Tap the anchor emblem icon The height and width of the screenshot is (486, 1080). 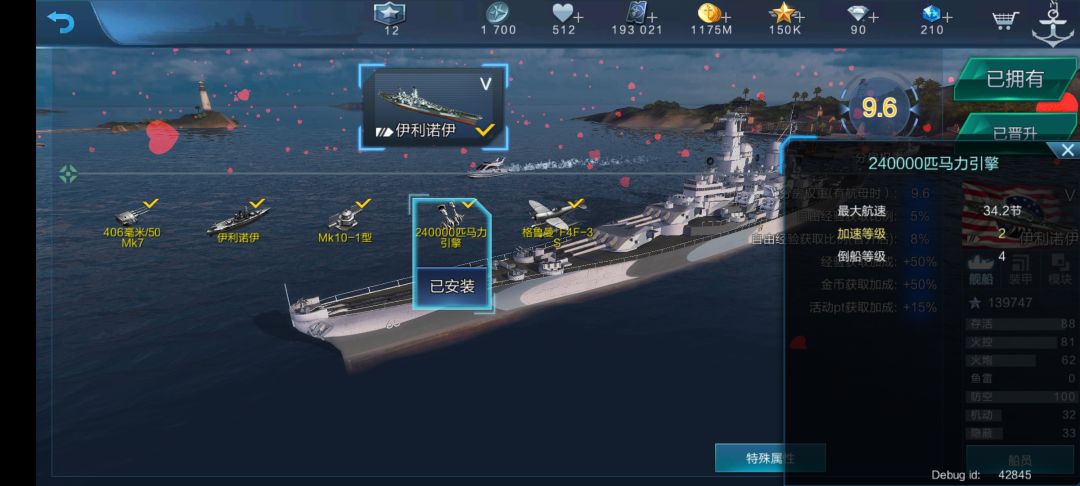click(1053, 24)
